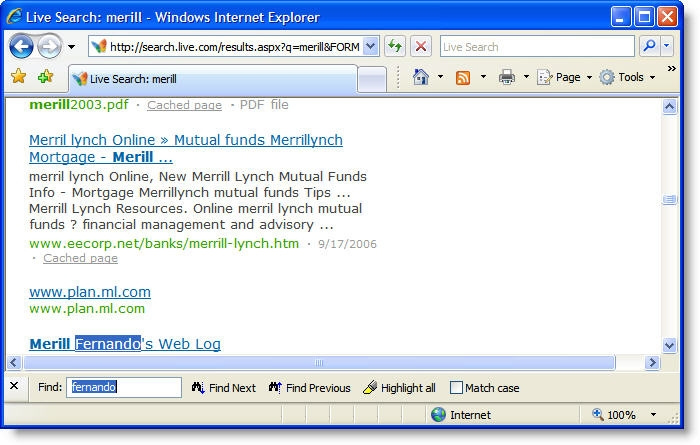Stop loading with the red X button
The height and width of the screenshot is (445, 700).
pos(421,46)
